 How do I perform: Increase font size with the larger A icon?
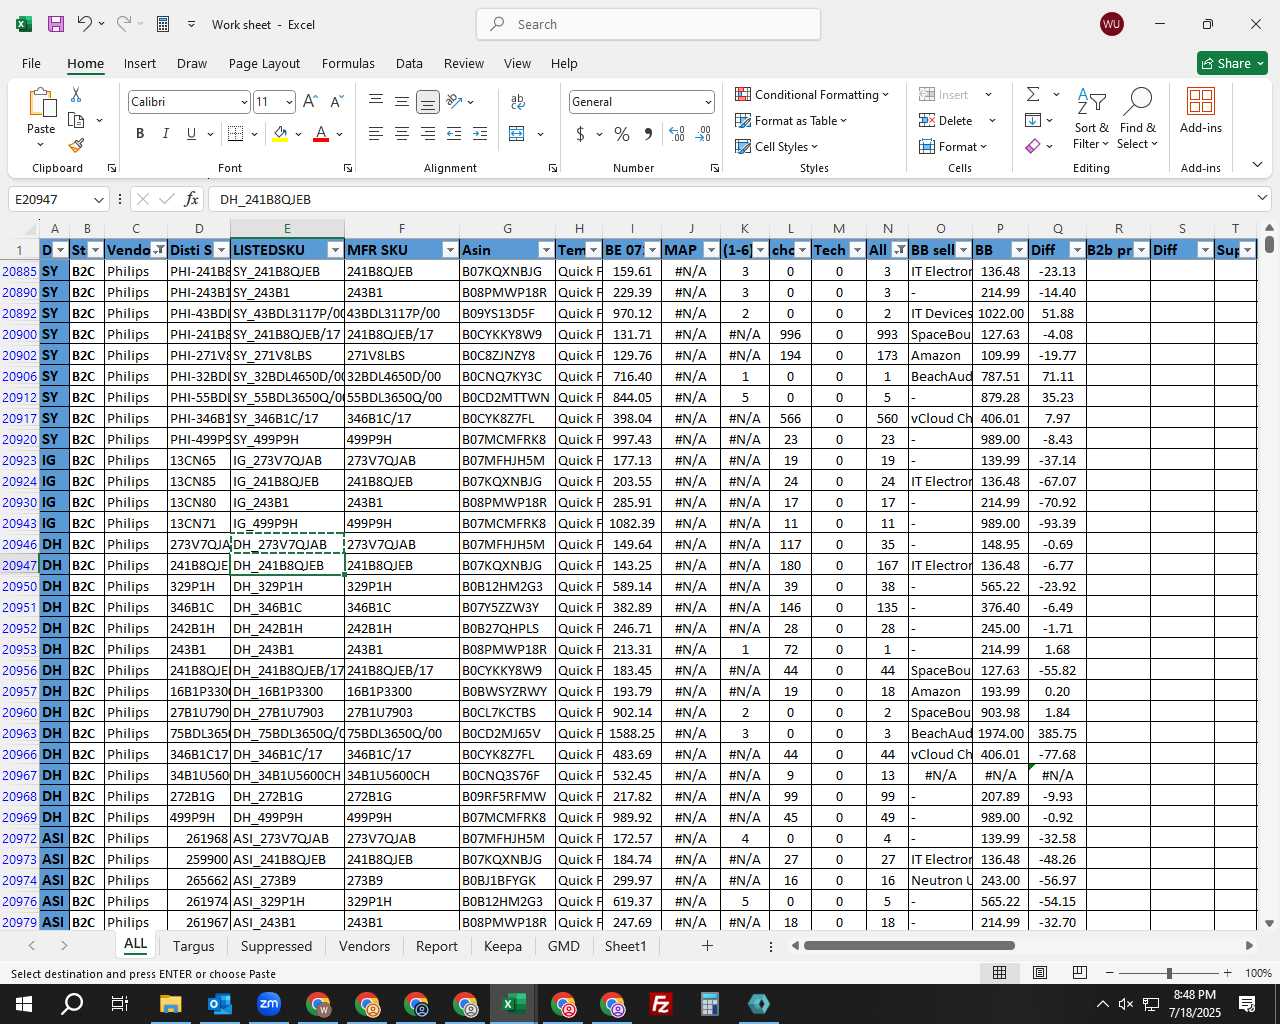tap(310, 102)
